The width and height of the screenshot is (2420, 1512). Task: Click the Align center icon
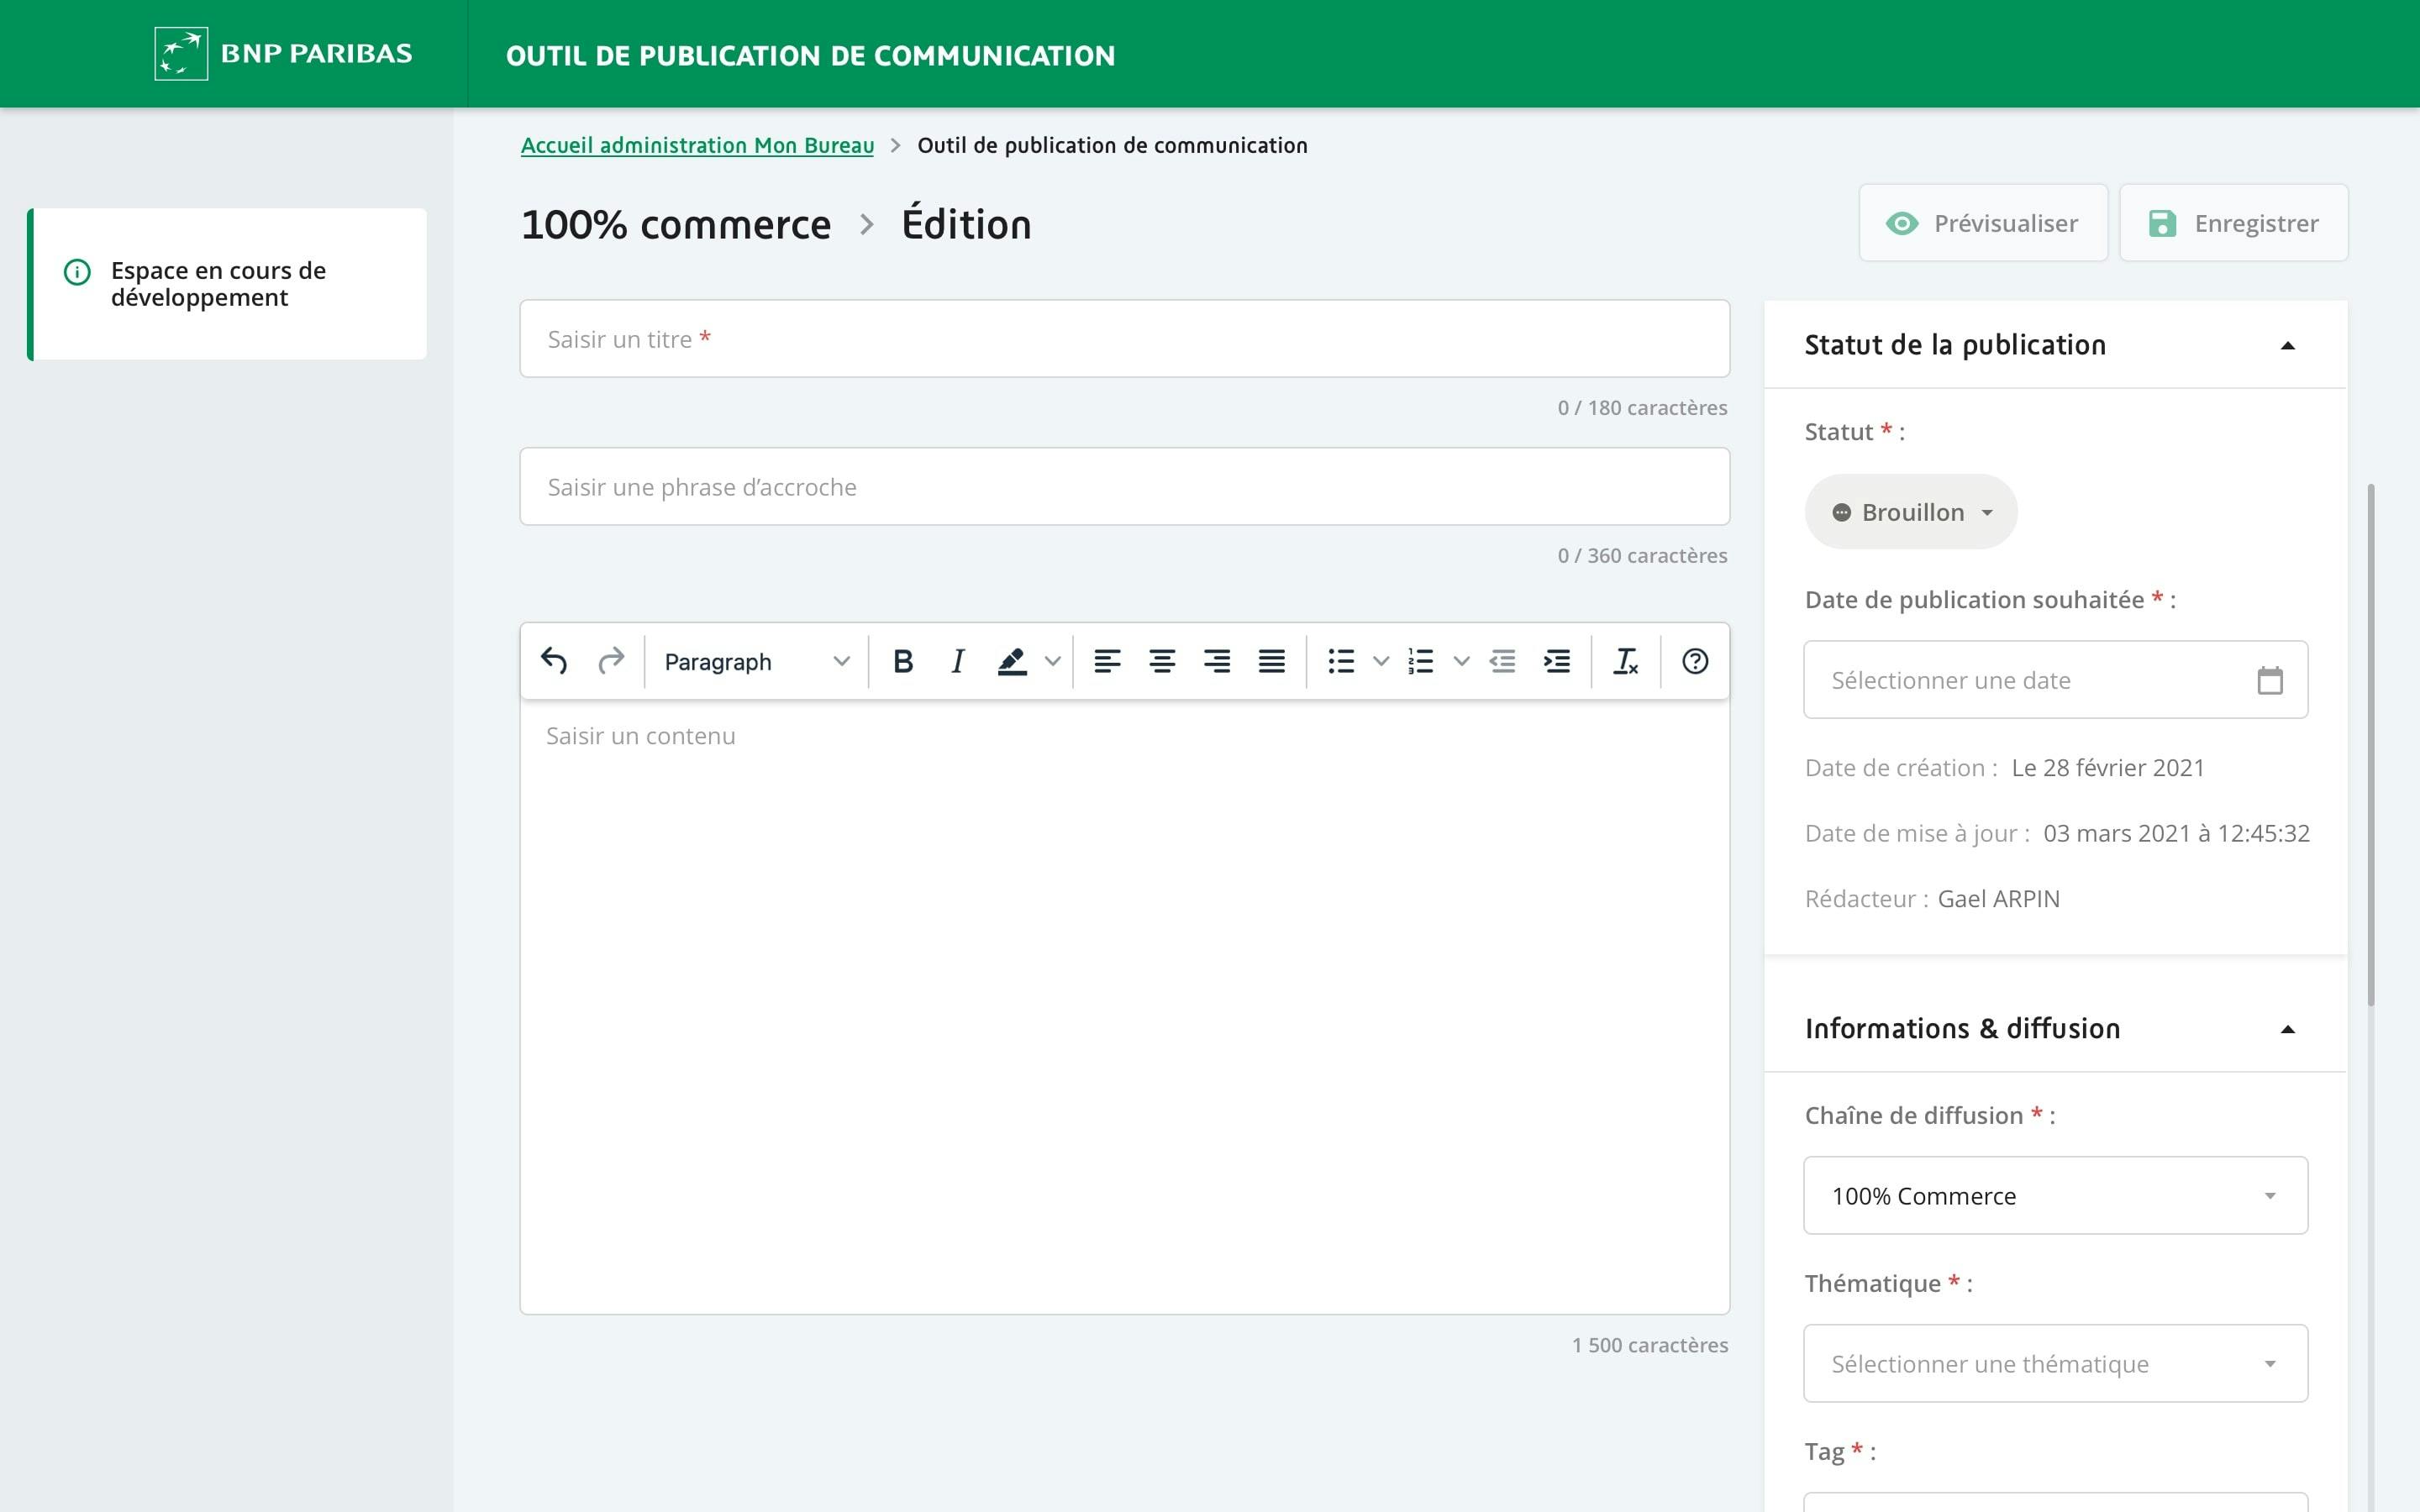(x=1160, y=660)
